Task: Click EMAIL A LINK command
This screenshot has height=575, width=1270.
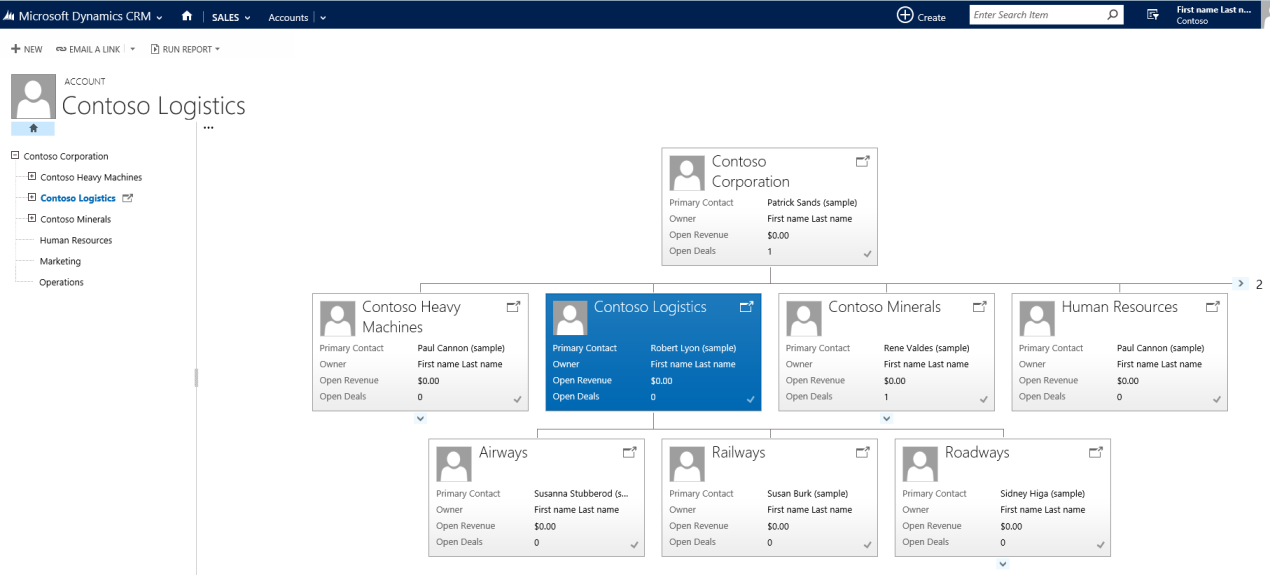Action: pos(88,49)
